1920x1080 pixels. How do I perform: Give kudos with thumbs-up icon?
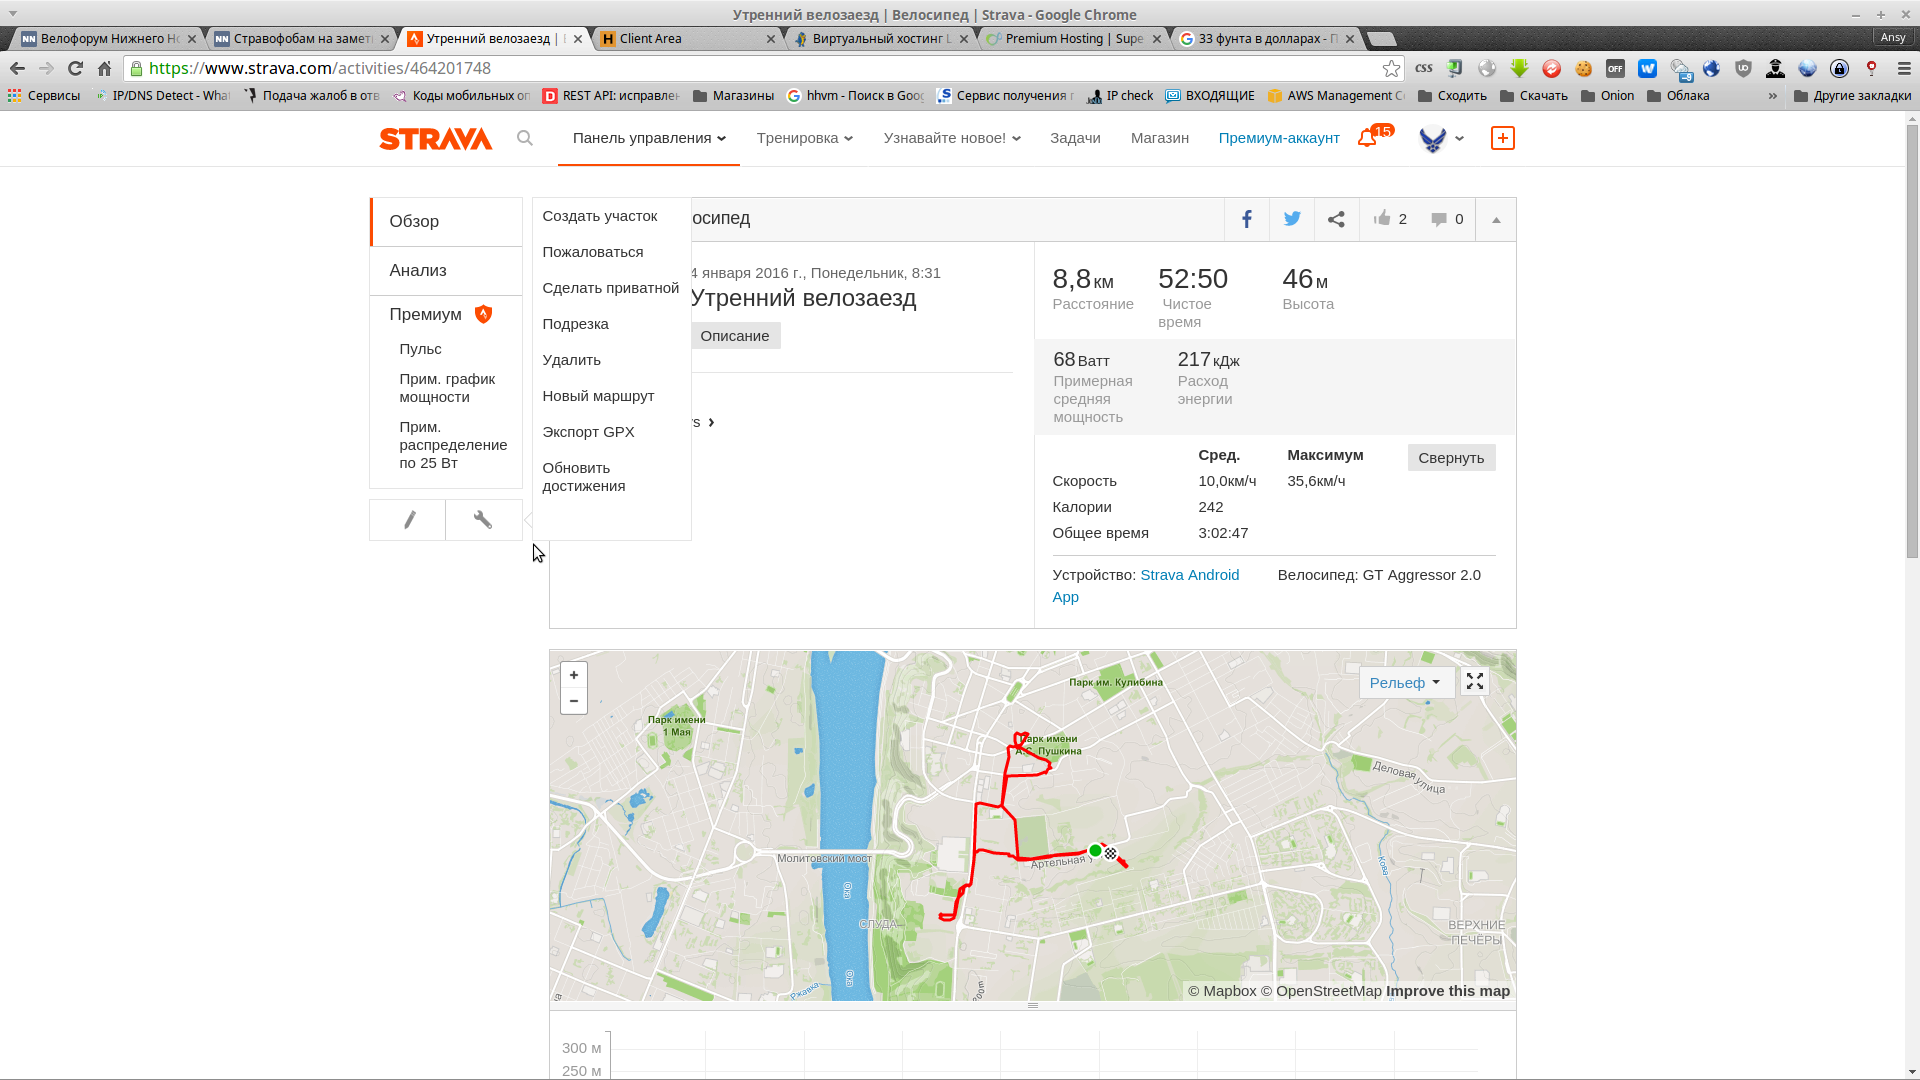point(1382,218)
